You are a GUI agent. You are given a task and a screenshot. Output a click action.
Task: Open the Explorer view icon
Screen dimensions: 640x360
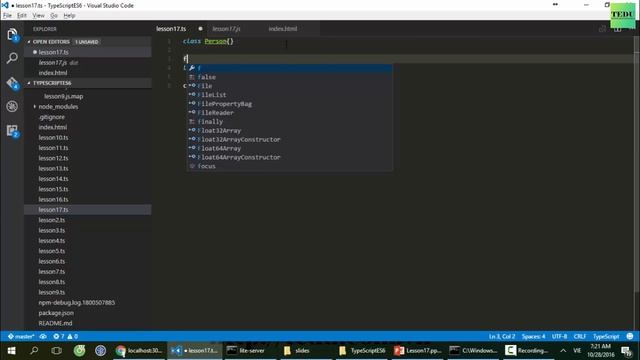pos(12,34)
